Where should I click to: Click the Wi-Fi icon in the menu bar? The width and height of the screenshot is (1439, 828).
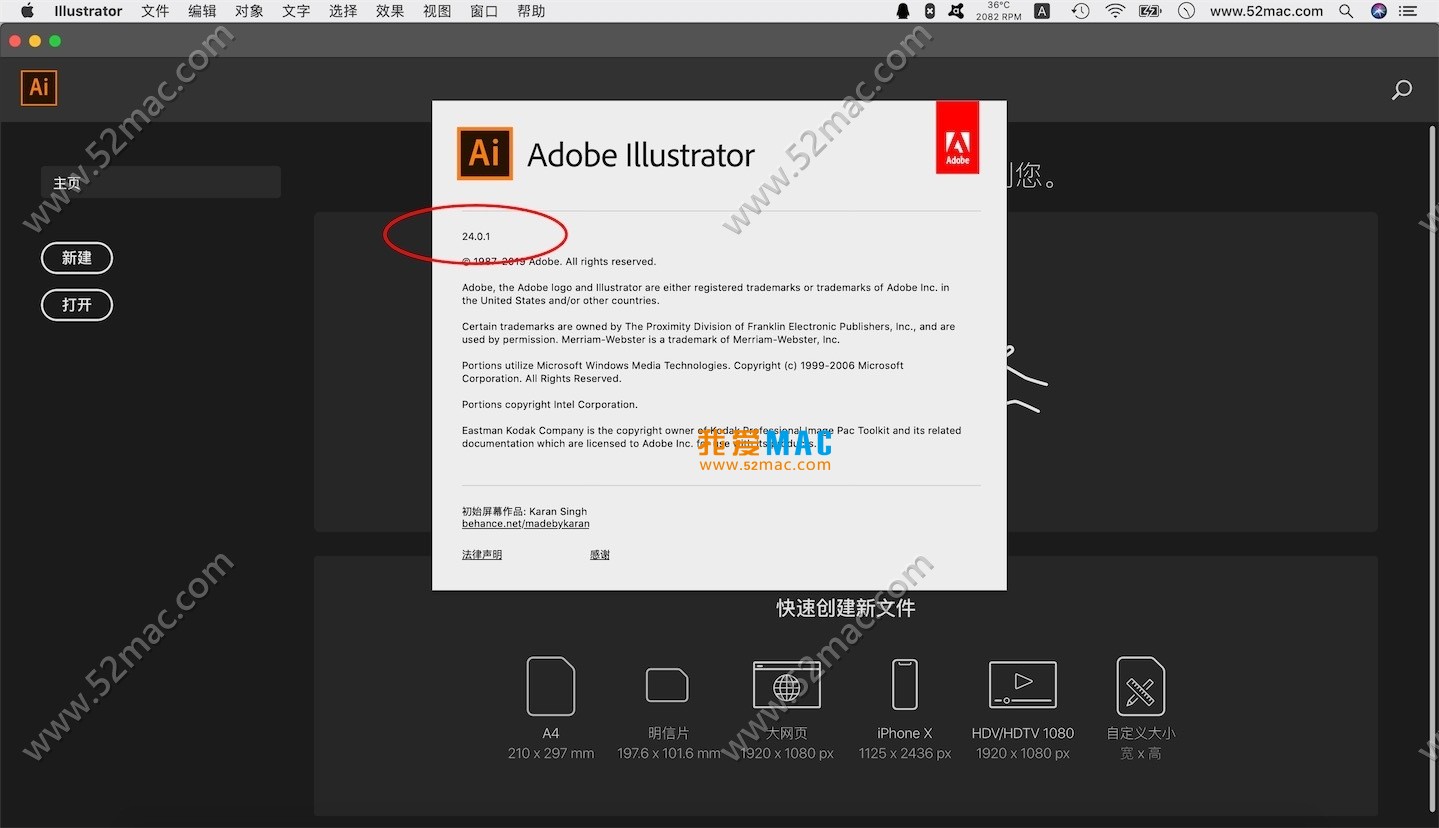[x=1114, y=11]
